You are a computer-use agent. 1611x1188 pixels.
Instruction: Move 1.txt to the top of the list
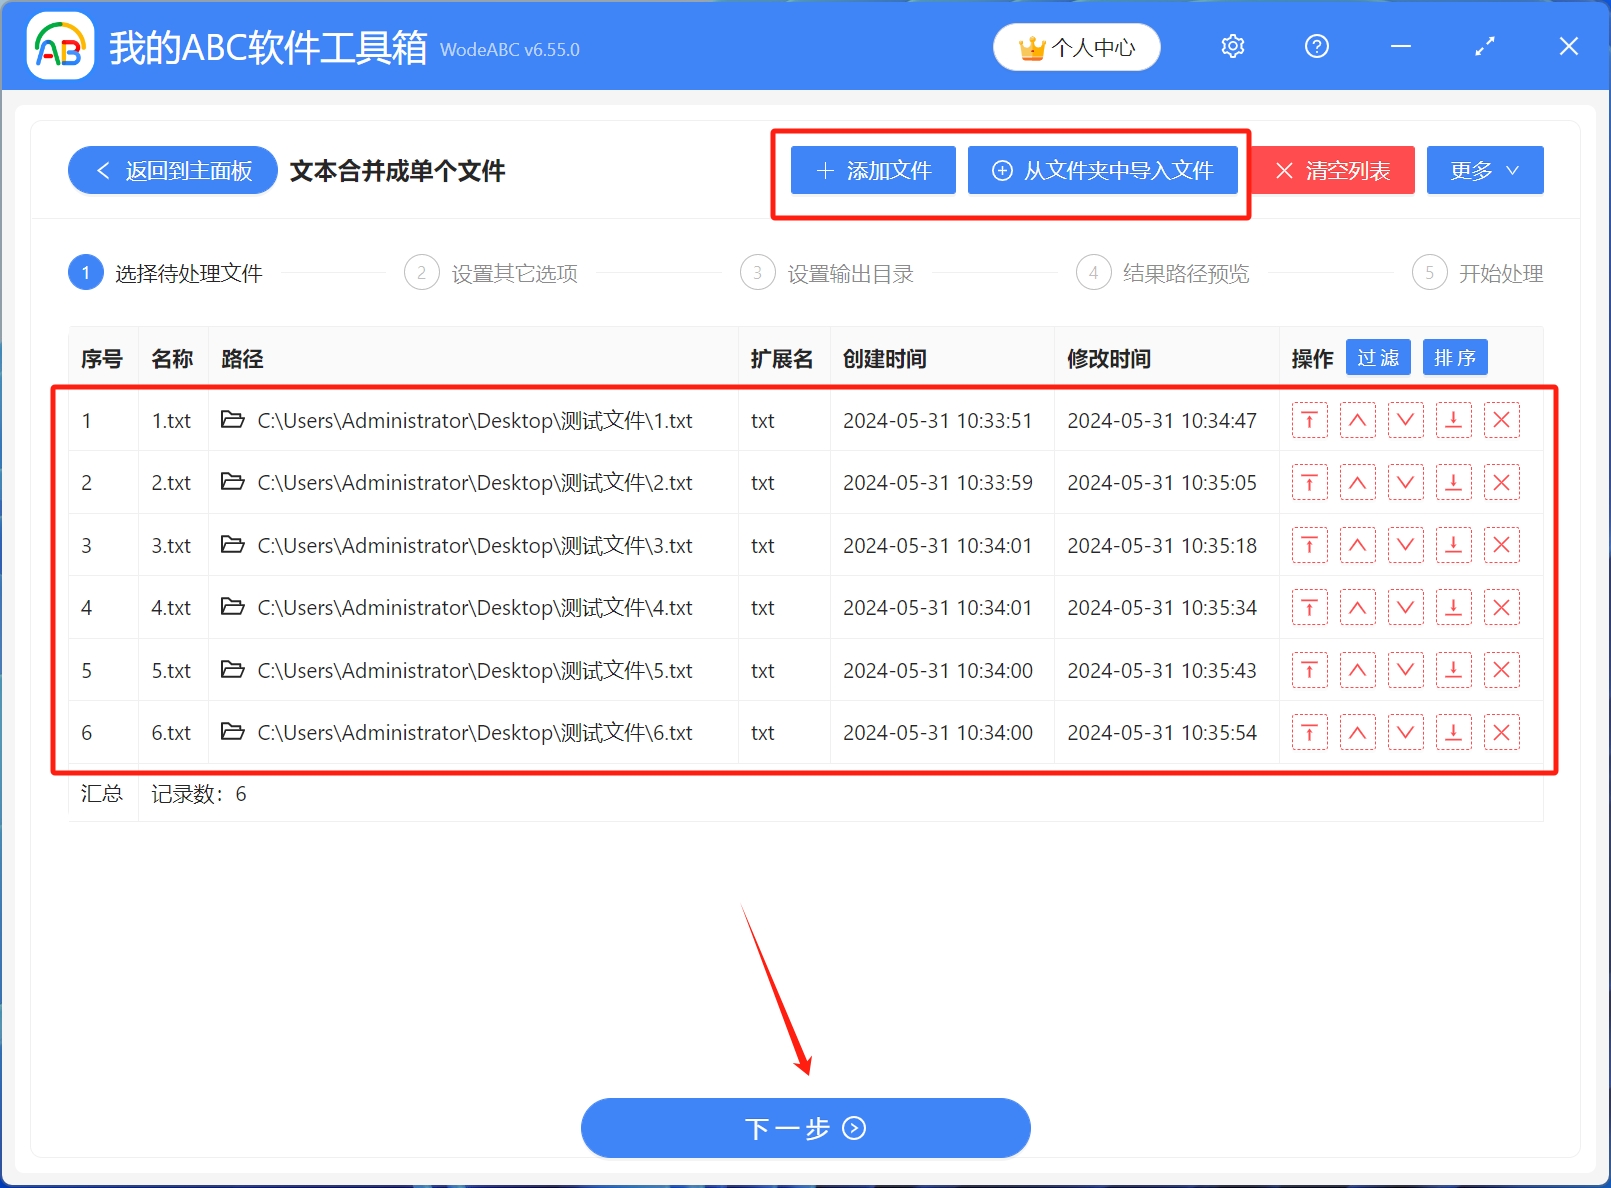click(x=1309, y=420)
